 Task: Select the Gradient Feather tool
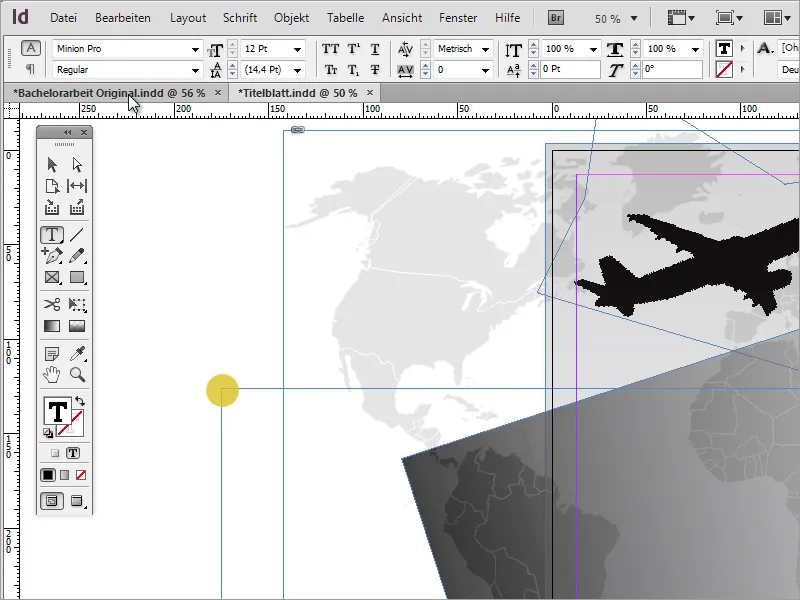[77, 326]
